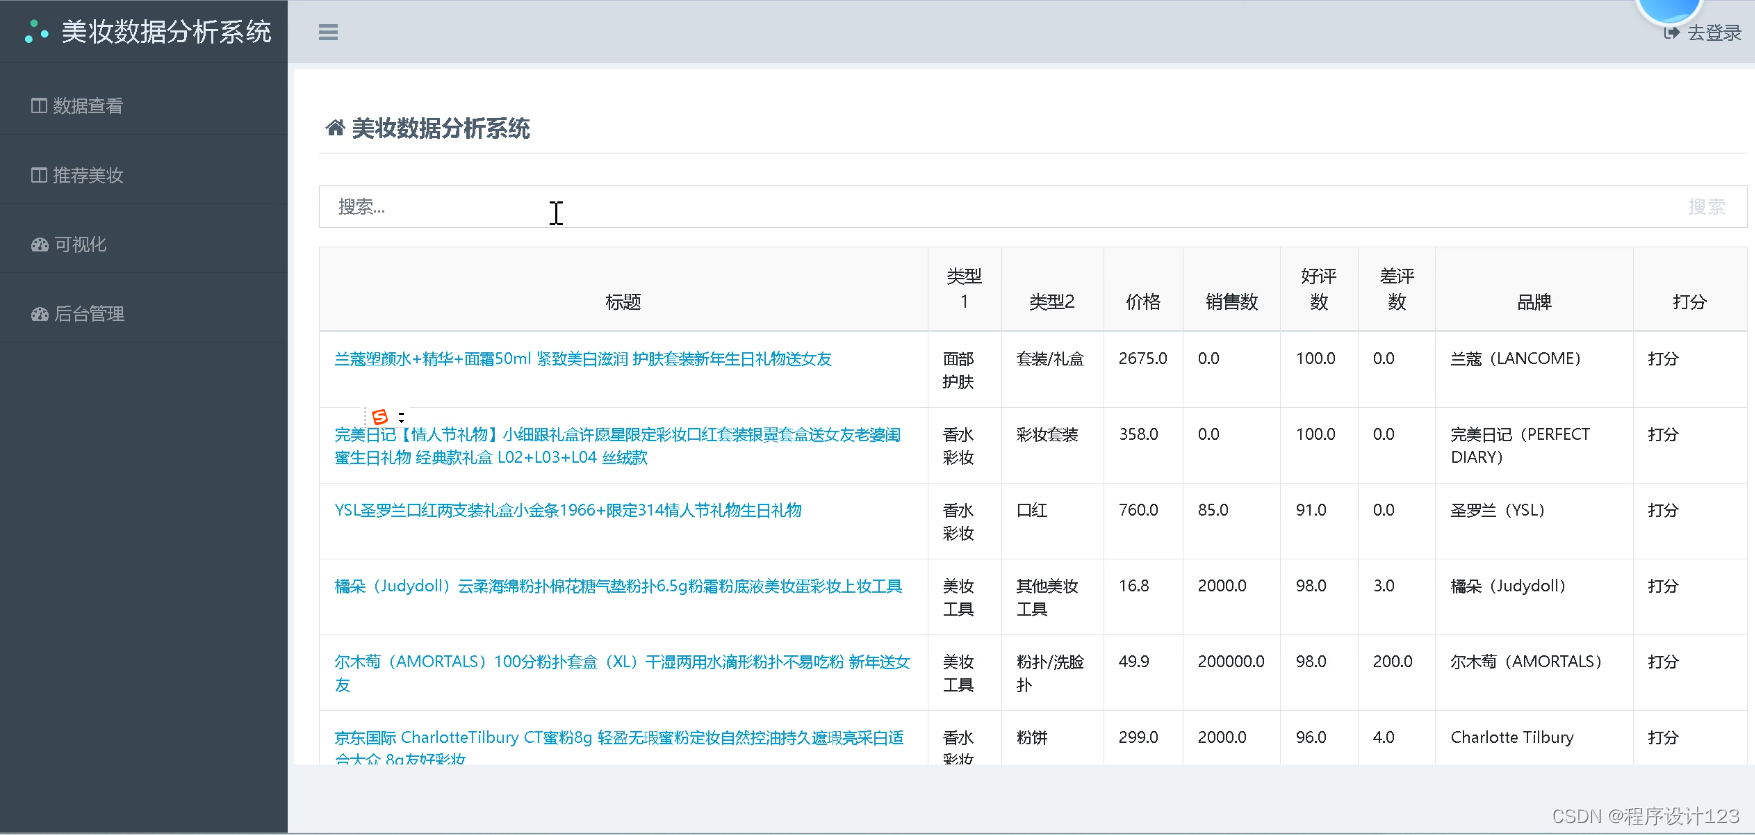1755x835 pixels.
Task: Click the 去登录 login arrow icon
Action: (x=1671, y=33)
